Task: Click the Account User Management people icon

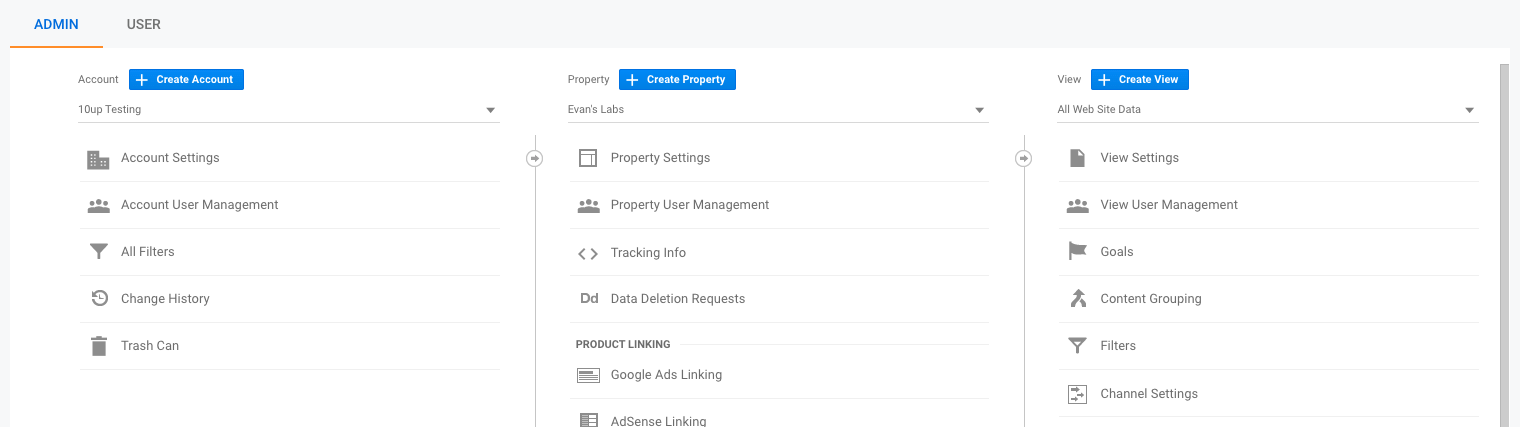Action: (x=98, y=206)
